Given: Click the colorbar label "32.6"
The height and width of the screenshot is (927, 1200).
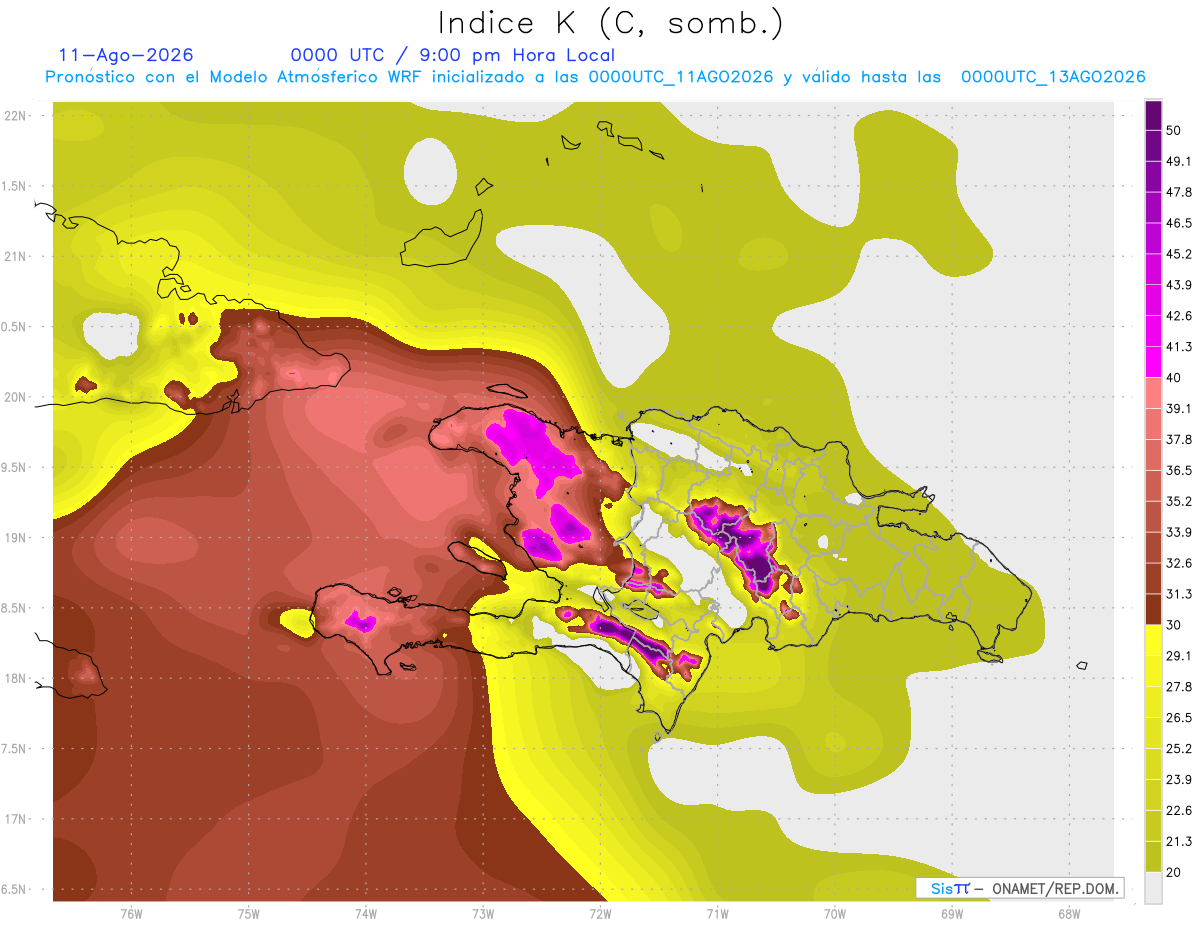Looking at the screenshot, I should 1178,563.
